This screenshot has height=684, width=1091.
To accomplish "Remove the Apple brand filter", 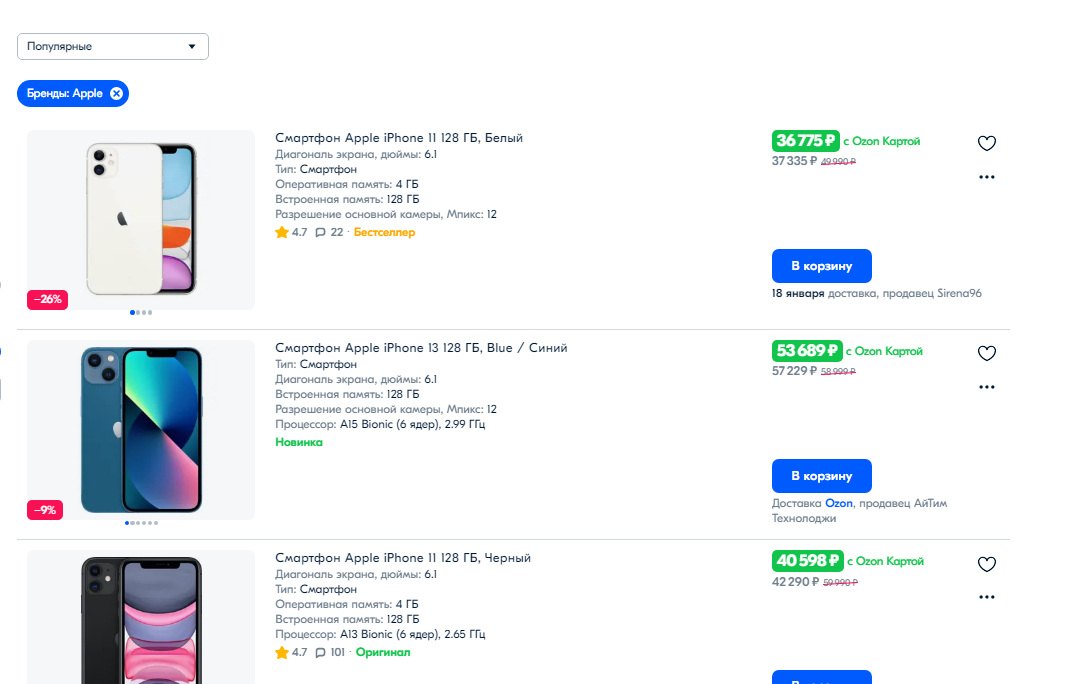I will coord(117,93).
